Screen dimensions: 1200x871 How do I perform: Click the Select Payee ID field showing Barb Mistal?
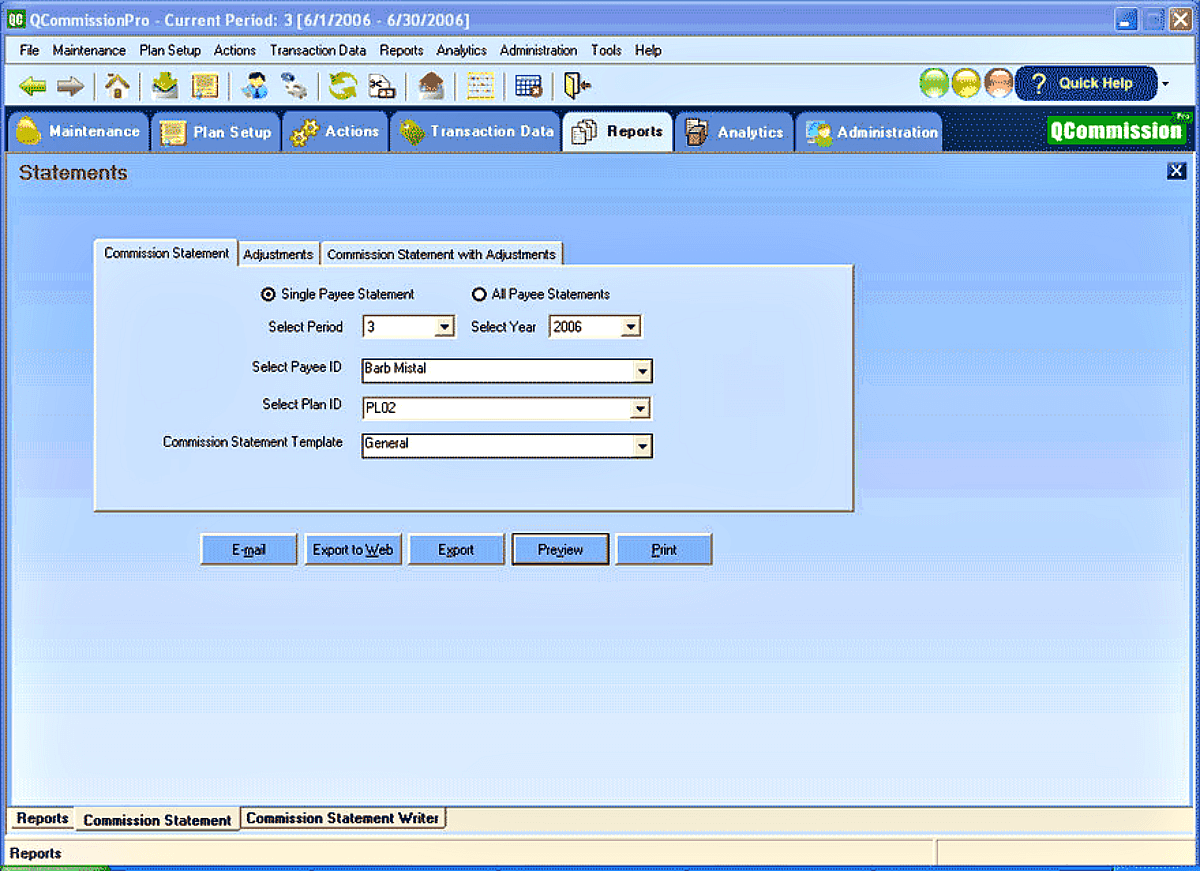pyautogui.click(x=506, y=371)
